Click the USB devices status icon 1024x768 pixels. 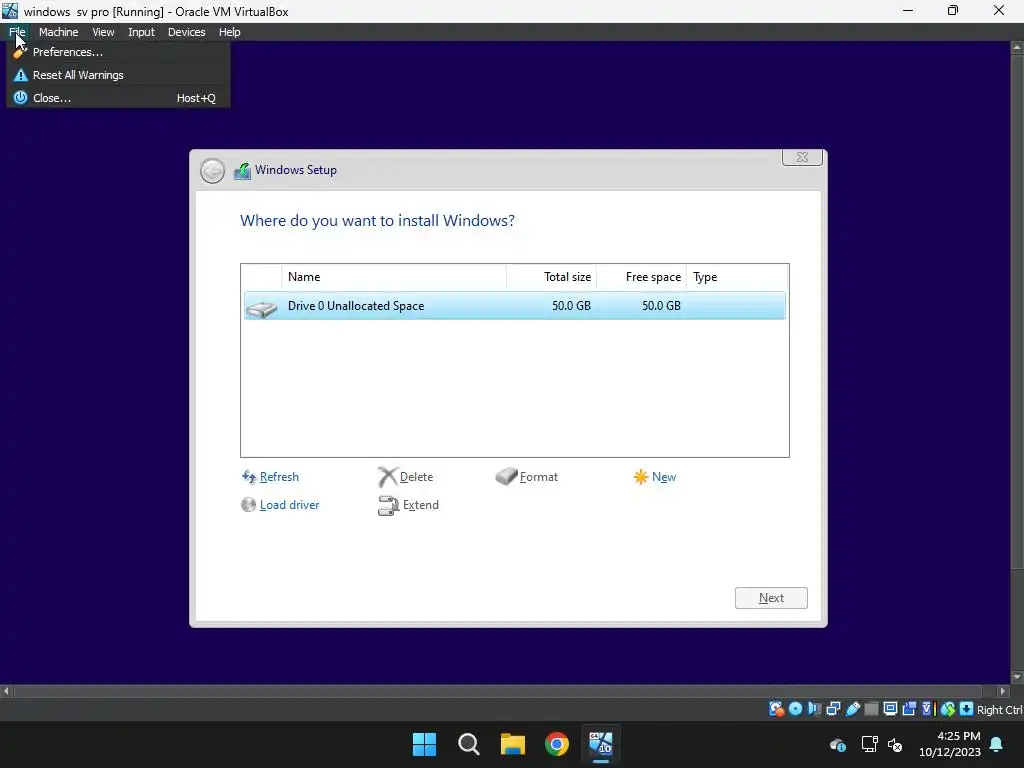(852, 709)
